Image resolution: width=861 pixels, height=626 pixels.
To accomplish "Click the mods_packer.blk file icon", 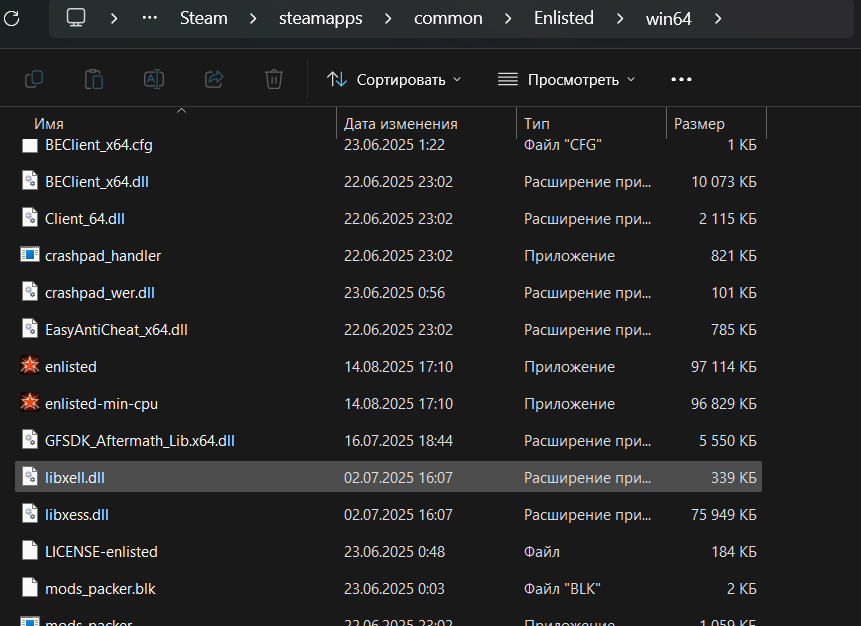I will 30,588.
